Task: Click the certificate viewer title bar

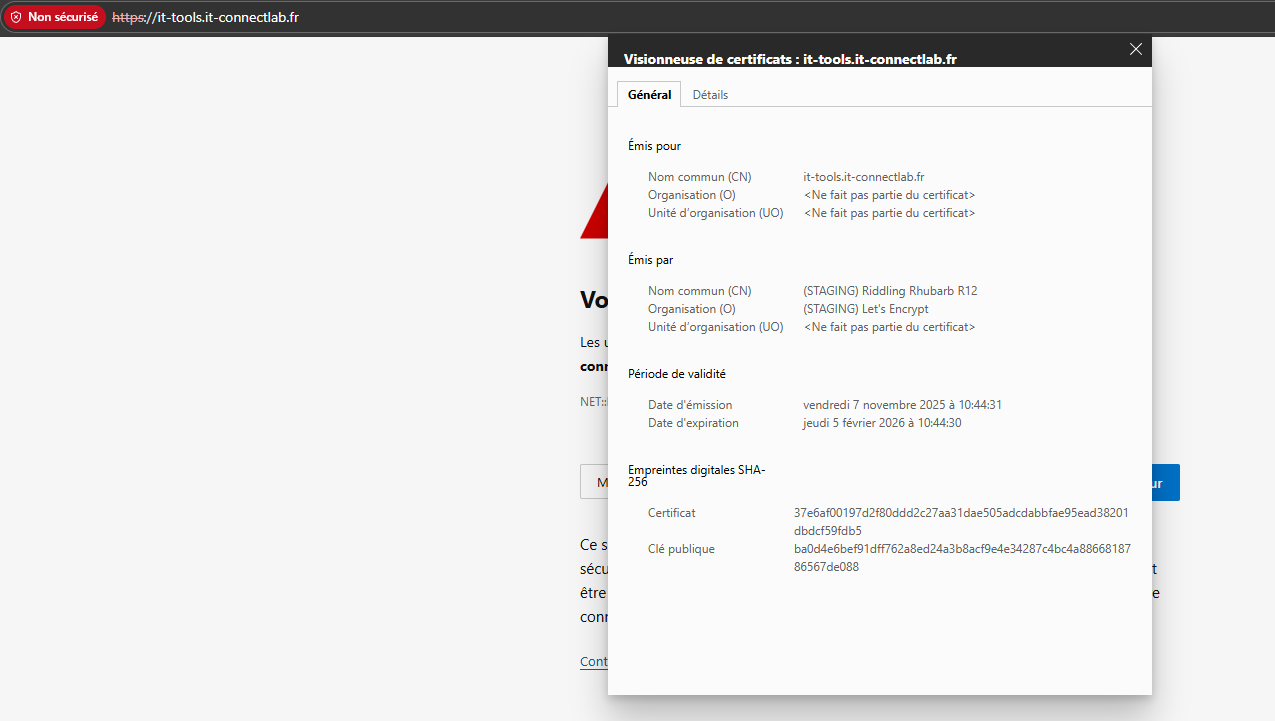Action: click(x=790, y=59)
